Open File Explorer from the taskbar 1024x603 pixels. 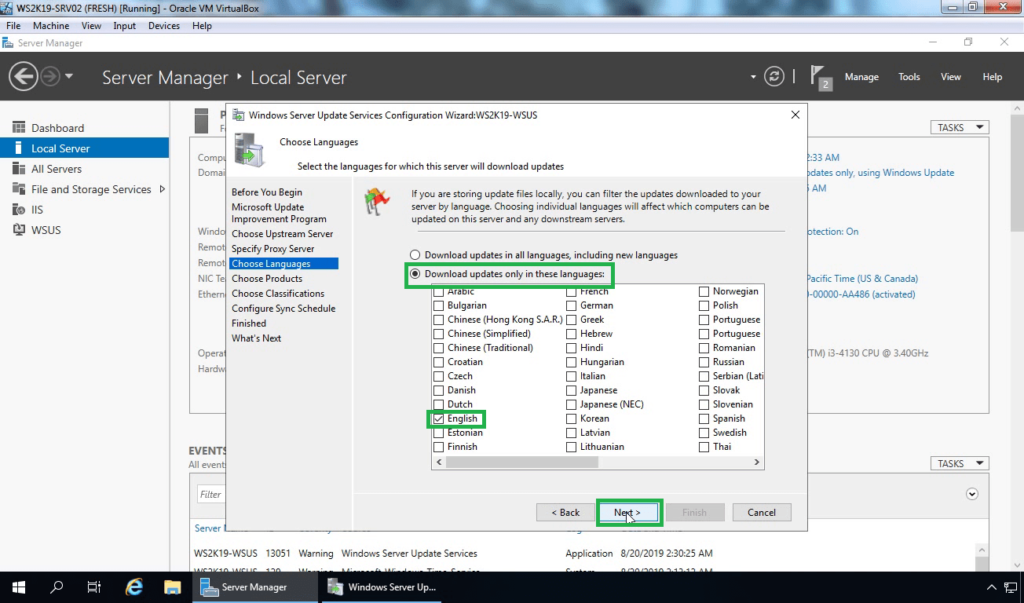pyautogui.click(x=172, y=587)
